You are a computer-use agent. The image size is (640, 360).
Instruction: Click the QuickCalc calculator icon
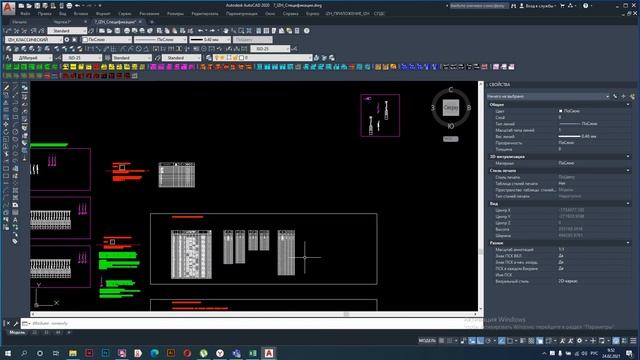coord(297,31)
